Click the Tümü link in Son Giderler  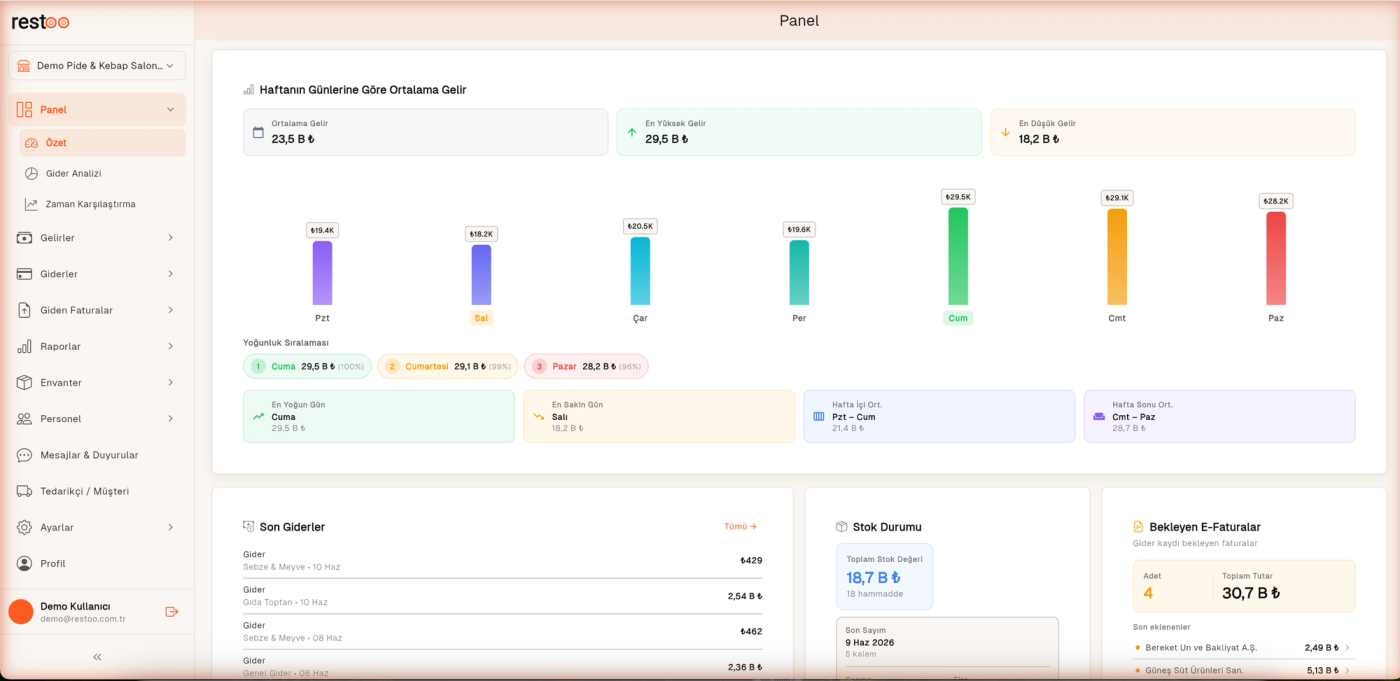(x=740, y=526)
